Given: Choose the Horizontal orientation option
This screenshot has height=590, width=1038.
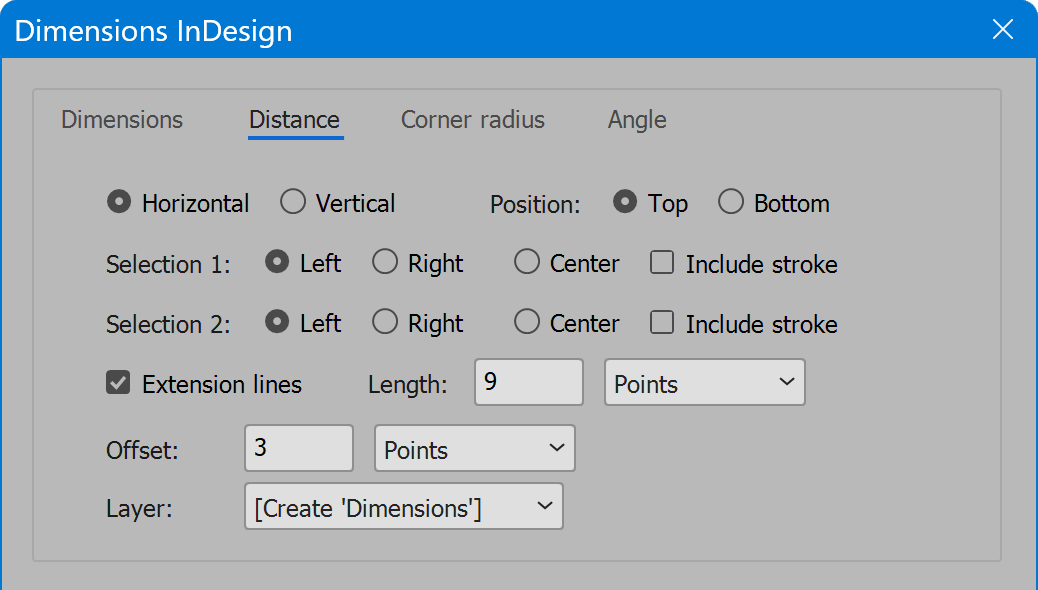Looking at the screenshot, I should [119, 203].
